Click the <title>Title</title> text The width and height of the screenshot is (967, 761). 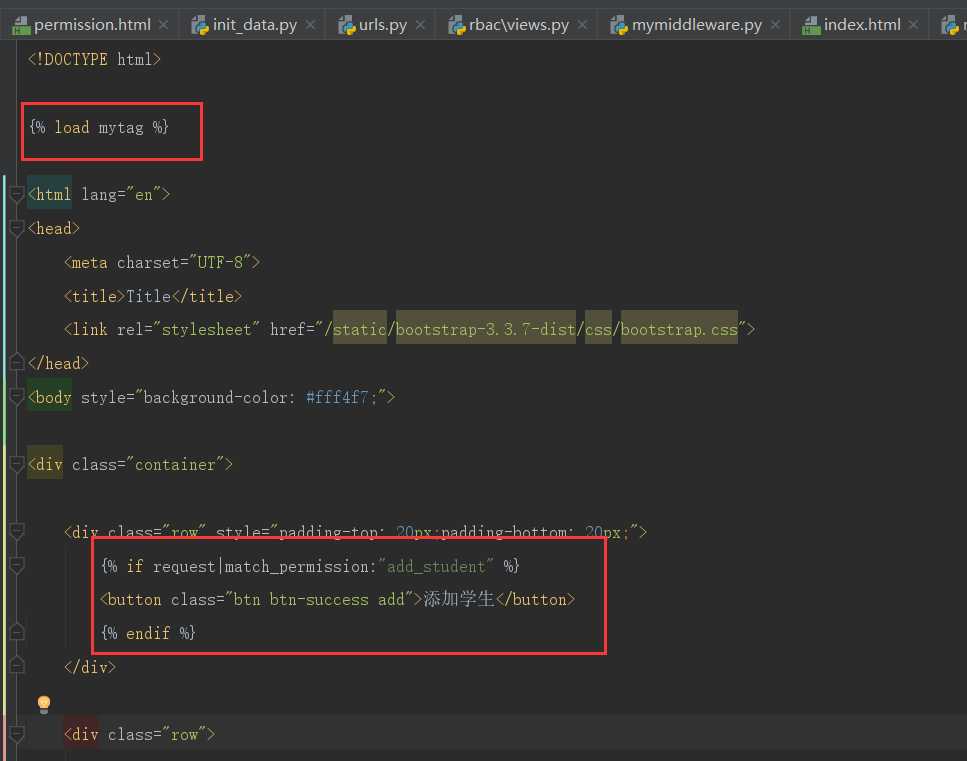153,296
